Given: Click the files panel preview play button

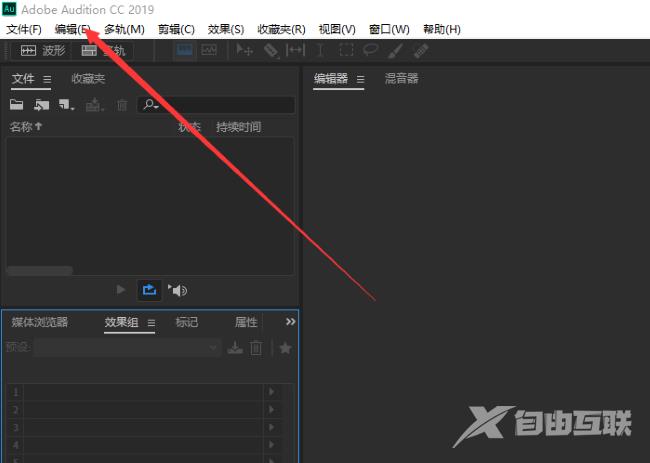Looking at the screenshot, I should [121, 290].
